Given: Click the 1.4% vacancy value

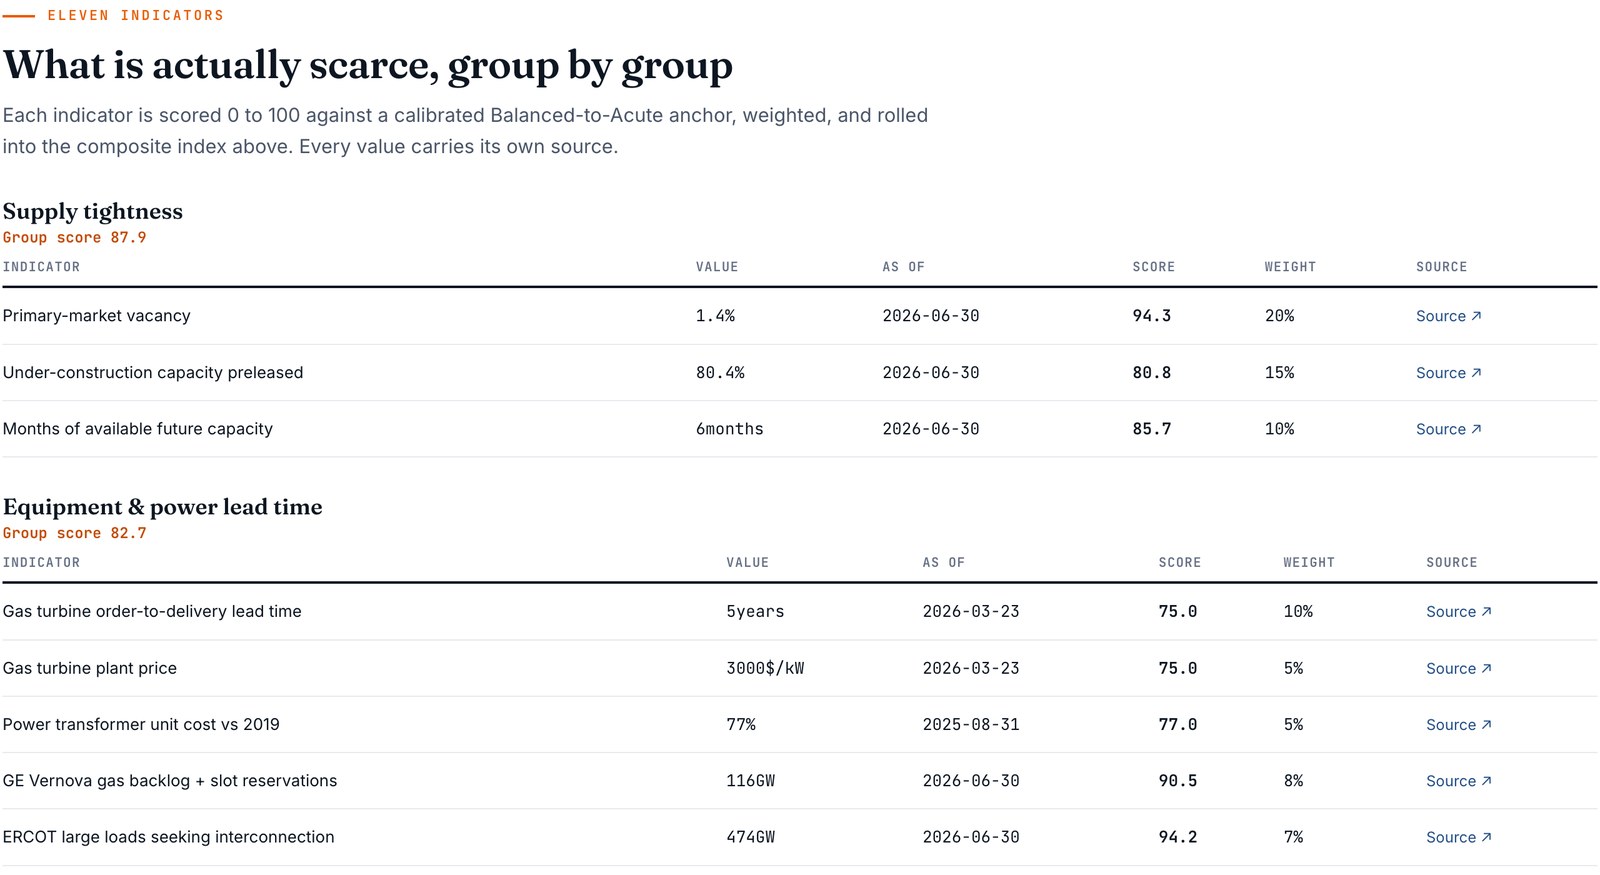Looking at the screenshot, I should pyautogui.click(x=715, y=316).
